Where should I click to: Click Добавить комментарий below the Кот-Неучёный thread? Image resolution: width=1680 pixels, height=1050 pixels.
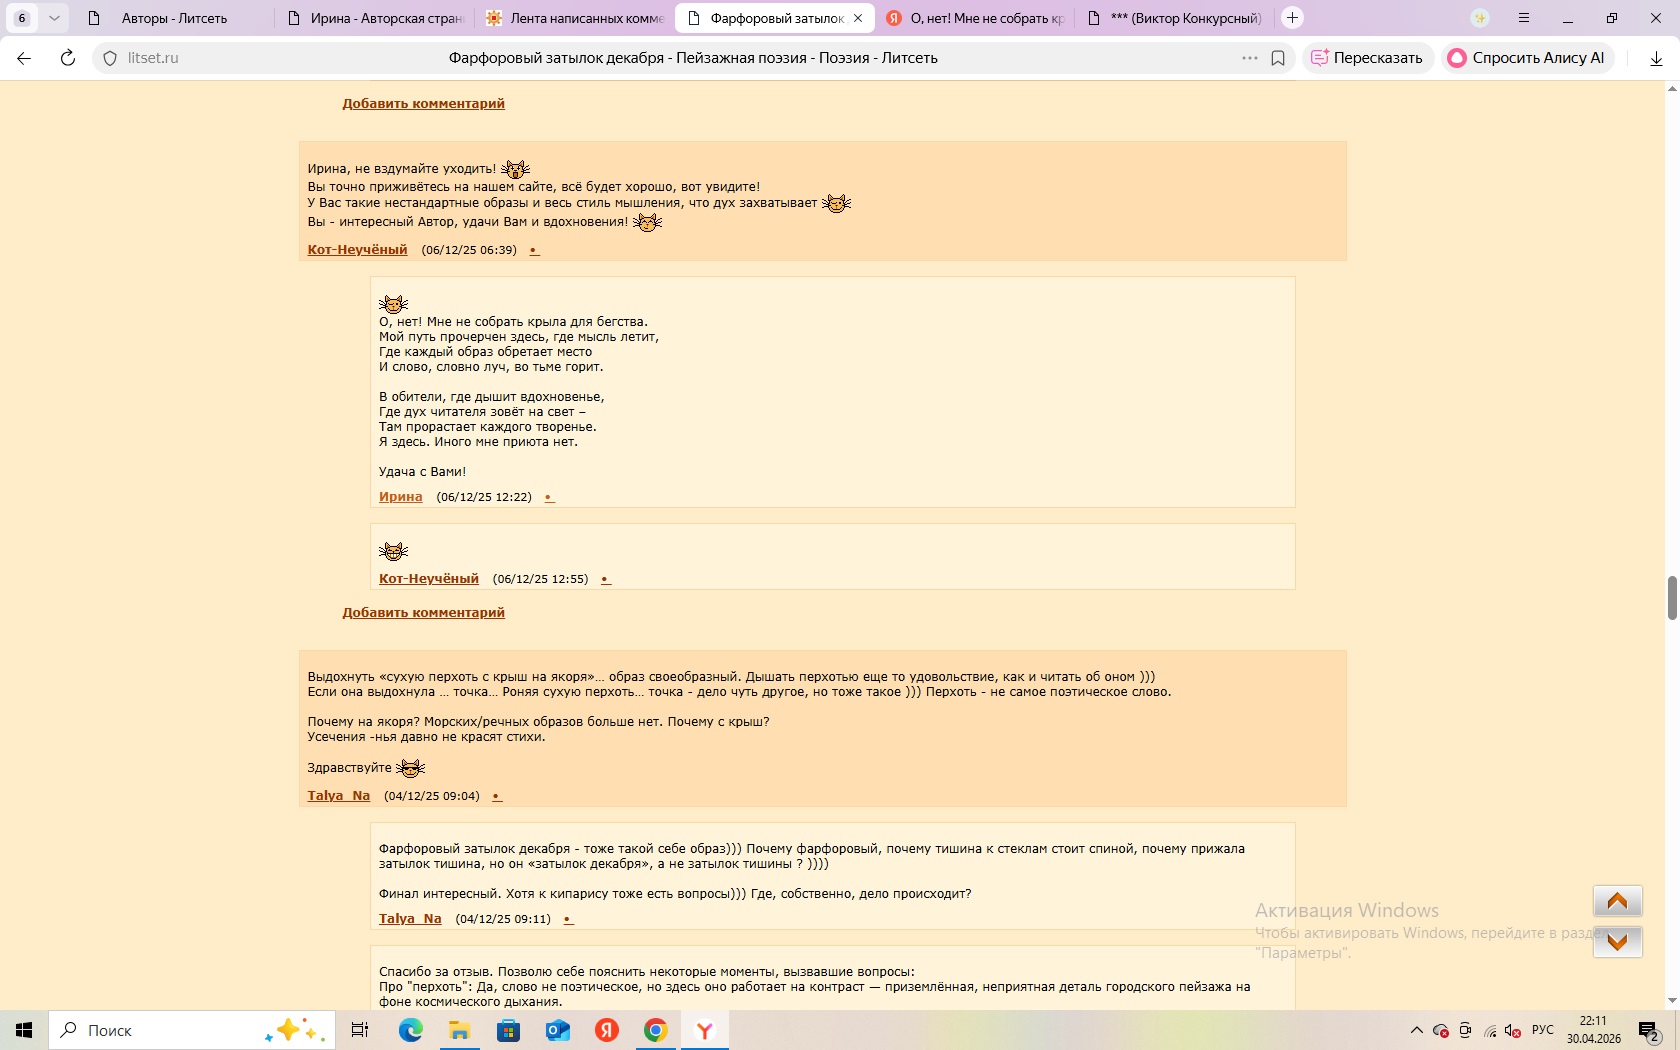pos(423,612)
